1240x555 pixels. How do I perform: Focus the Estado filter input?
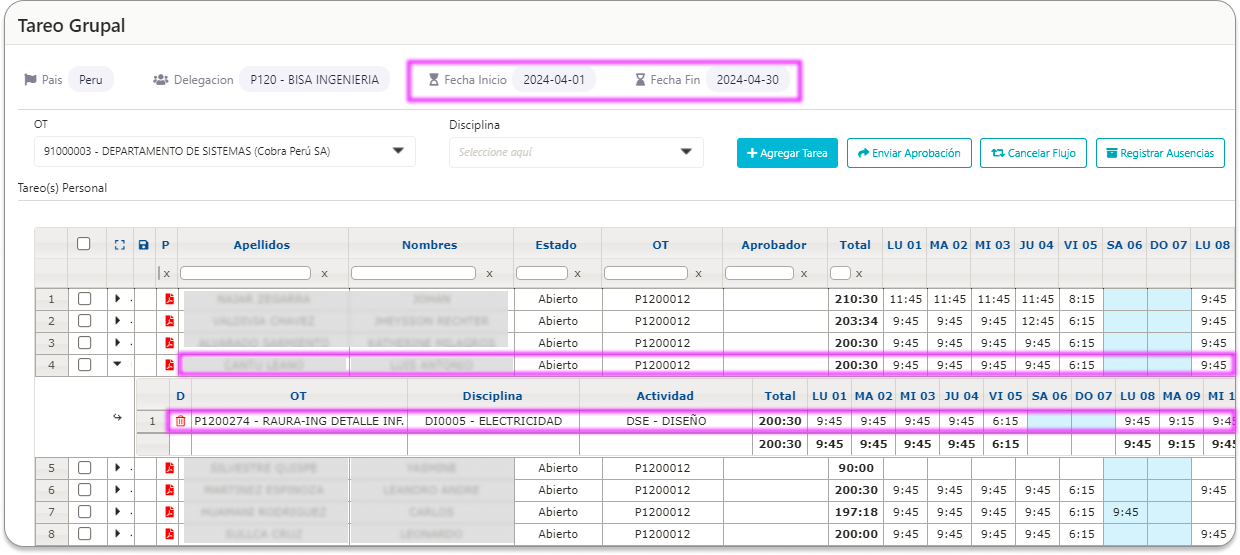click(x=542, y=273)
